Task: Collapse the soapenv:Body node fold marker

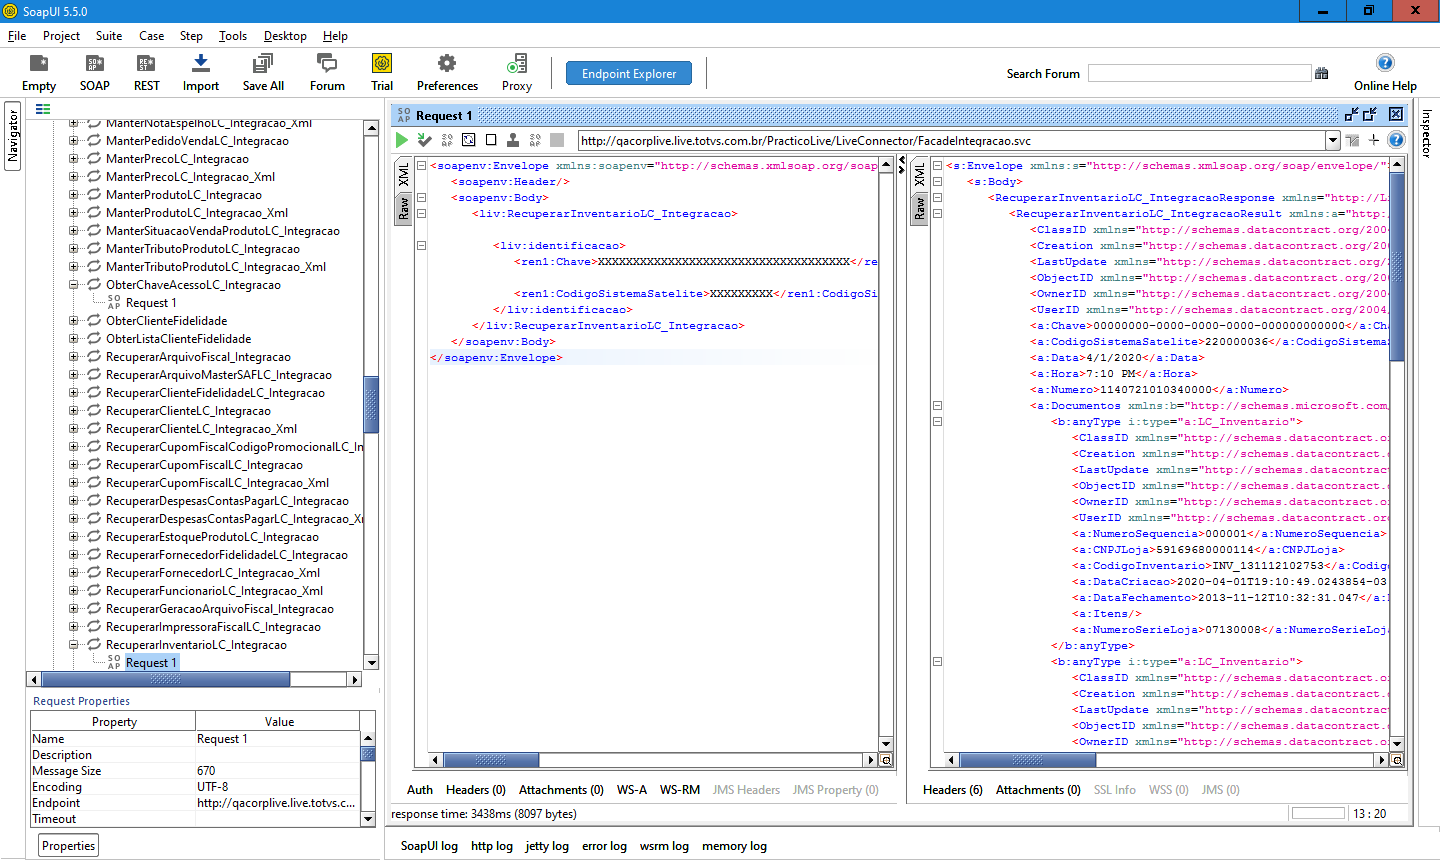Action: point(422,198)
